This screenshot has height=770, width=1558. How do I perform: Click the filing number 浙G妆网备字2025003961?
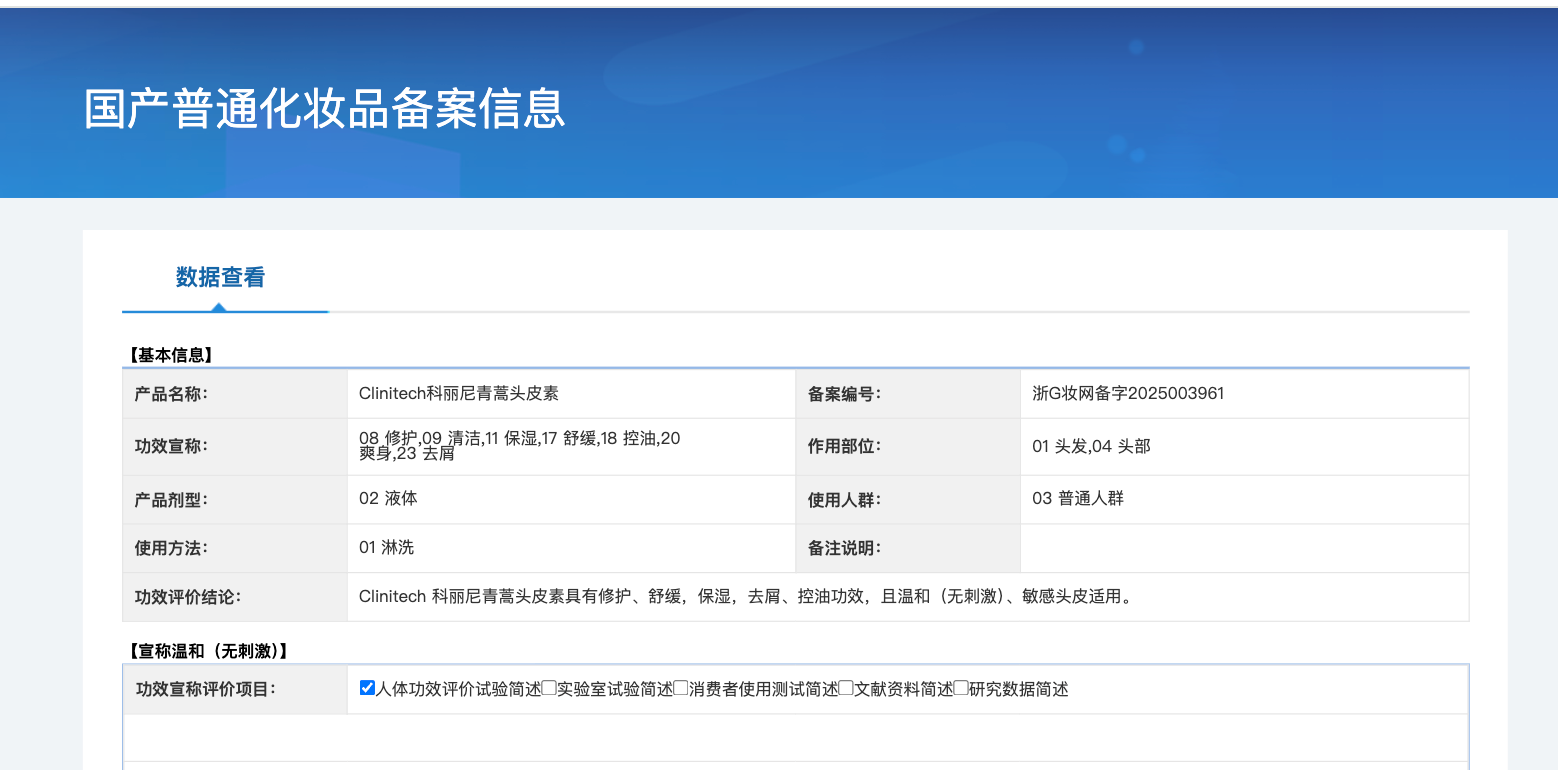(1128, 394)
